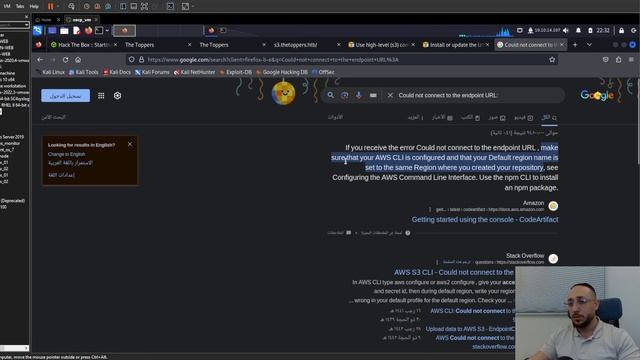Pause the VM with the orange pause icon
This screenshot has height=360, width=640.
pos(51,6)
